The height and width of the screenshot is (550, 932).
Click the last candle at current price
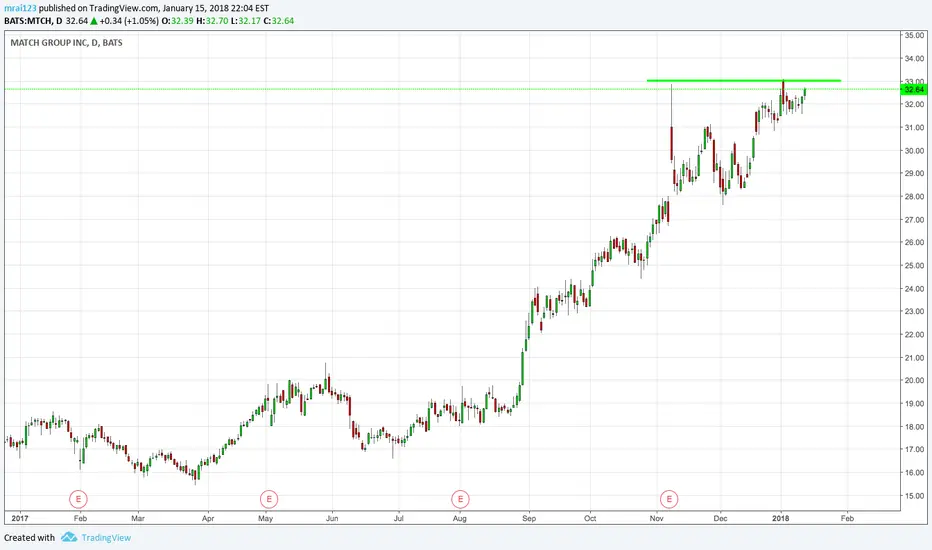tap(805, 92)
